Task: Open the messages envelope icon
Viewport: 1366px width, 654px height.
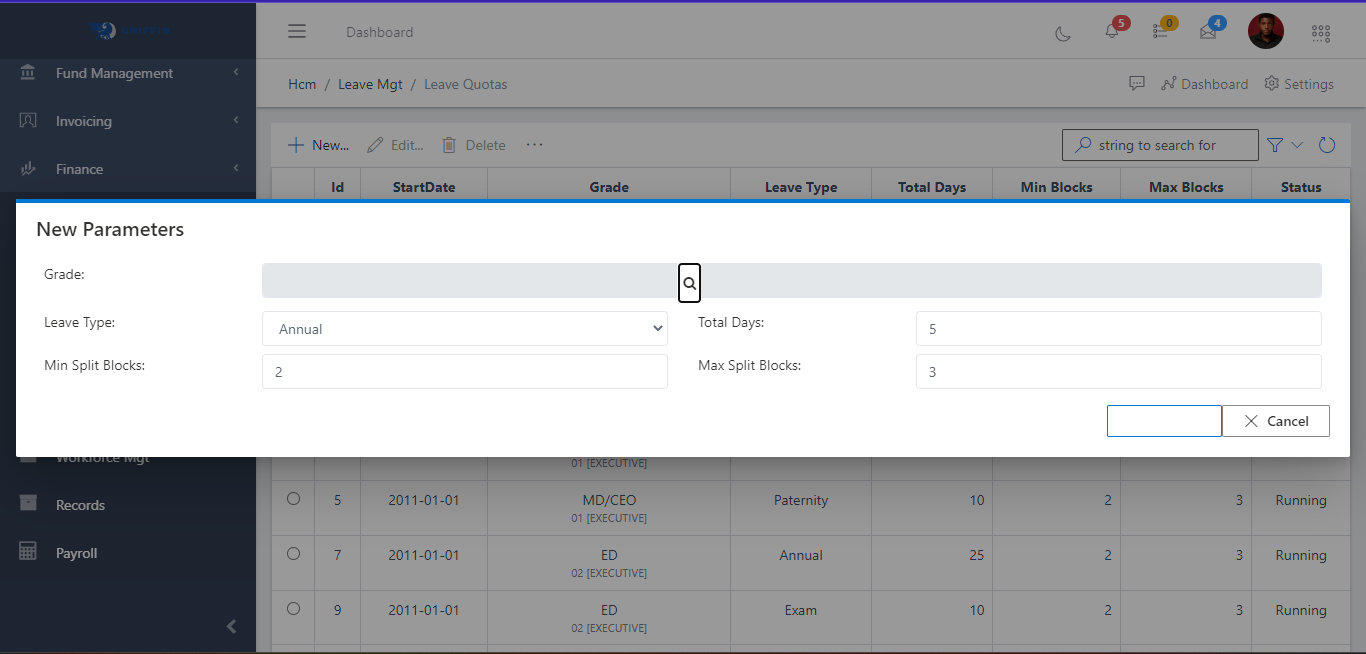Action: tap(1208, 32)
